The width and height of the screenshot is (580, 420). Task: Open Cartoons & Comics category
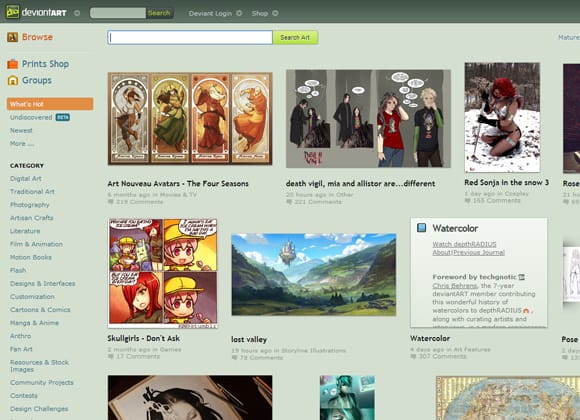tap(40, 310)
